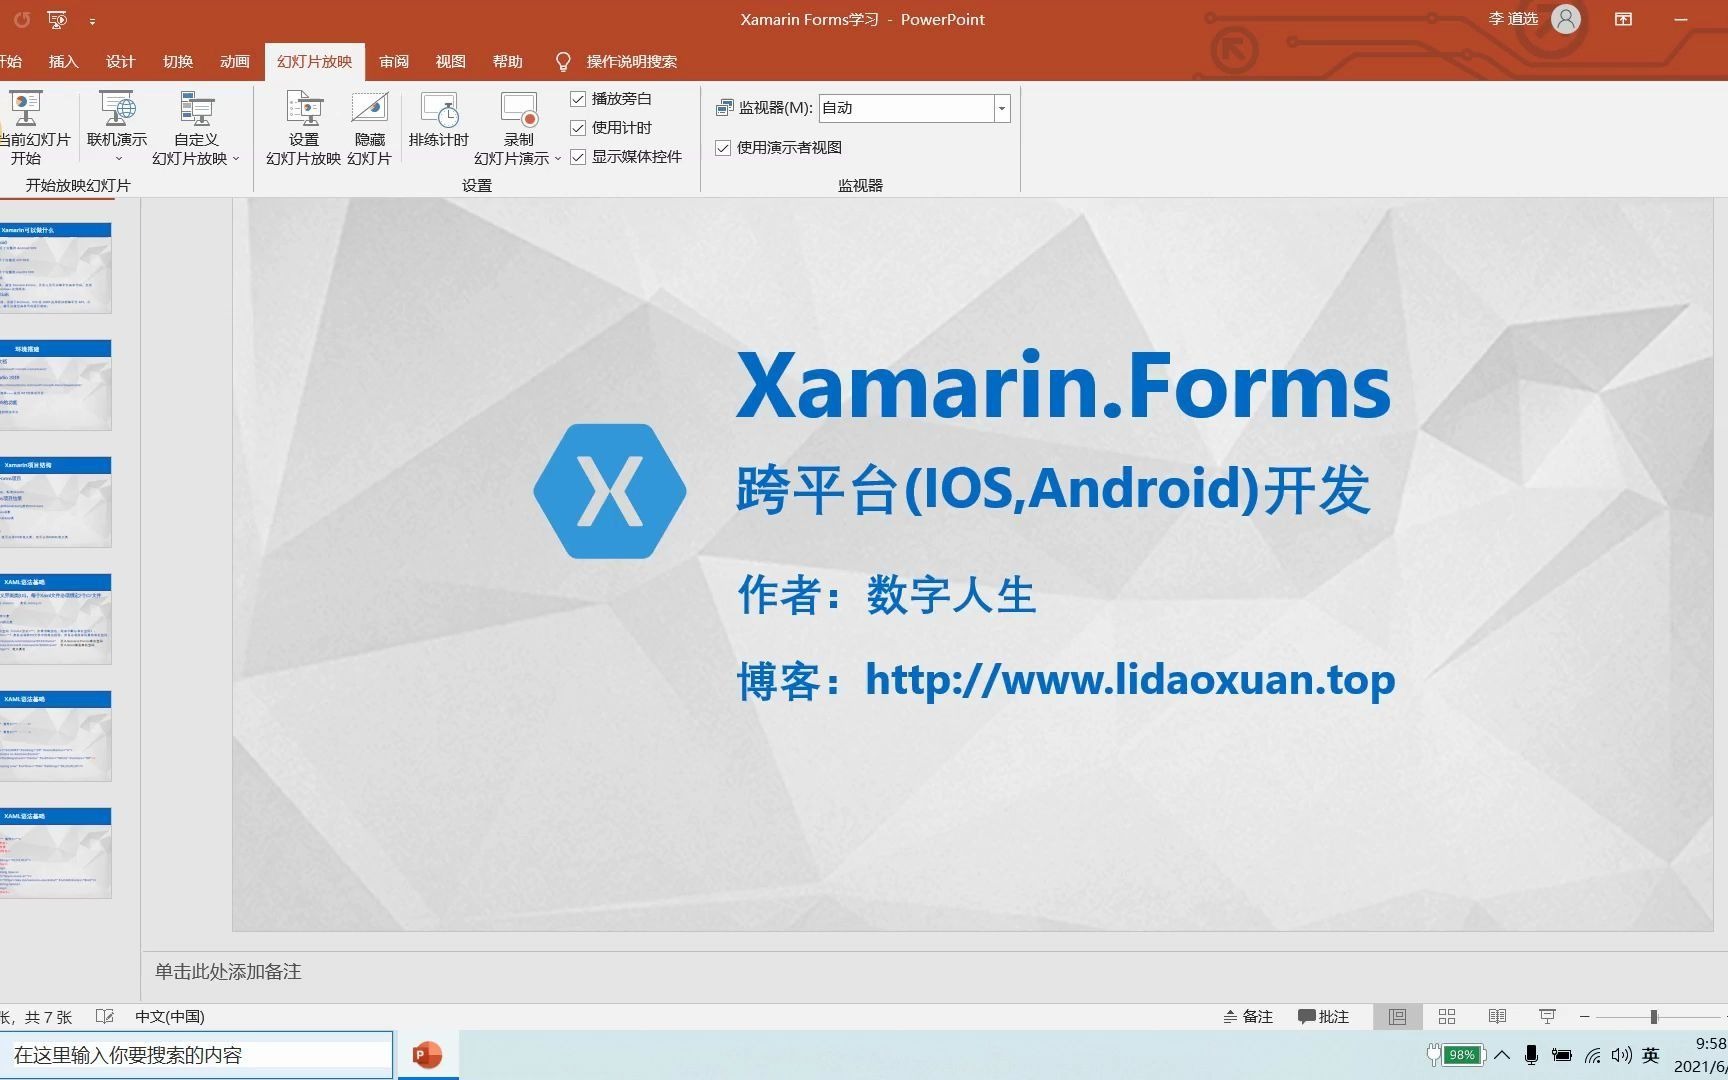Switch to slide sorter view icon
Screen dimensions: 1728x1080
1447,1017
